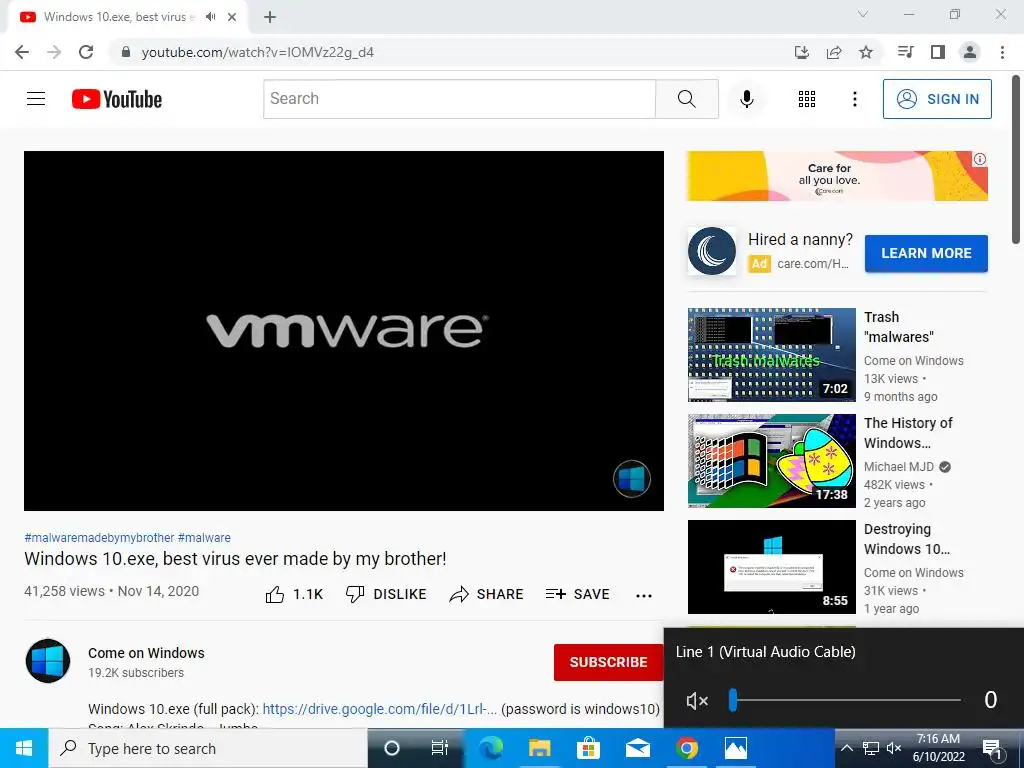Open the Trash "malwares" video thumbnail

(x=771, y=355)
